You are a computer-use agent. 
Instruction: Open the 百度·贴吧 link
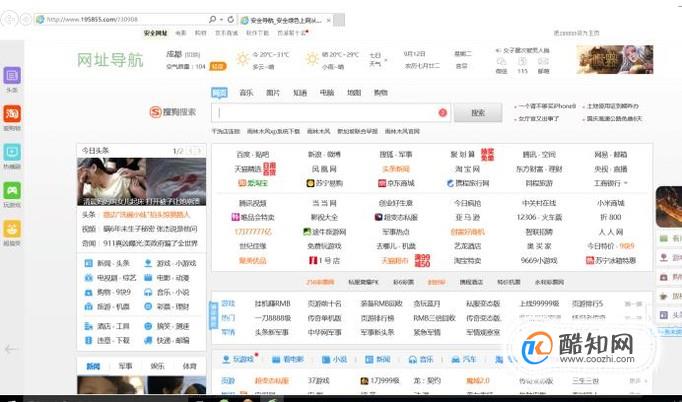(253, 154)
